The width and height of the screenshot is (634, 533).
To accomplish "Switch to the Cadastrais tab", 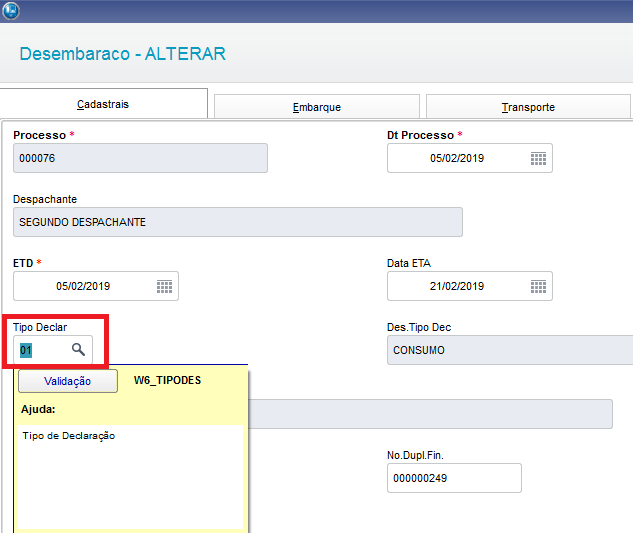I will point(103,104).
